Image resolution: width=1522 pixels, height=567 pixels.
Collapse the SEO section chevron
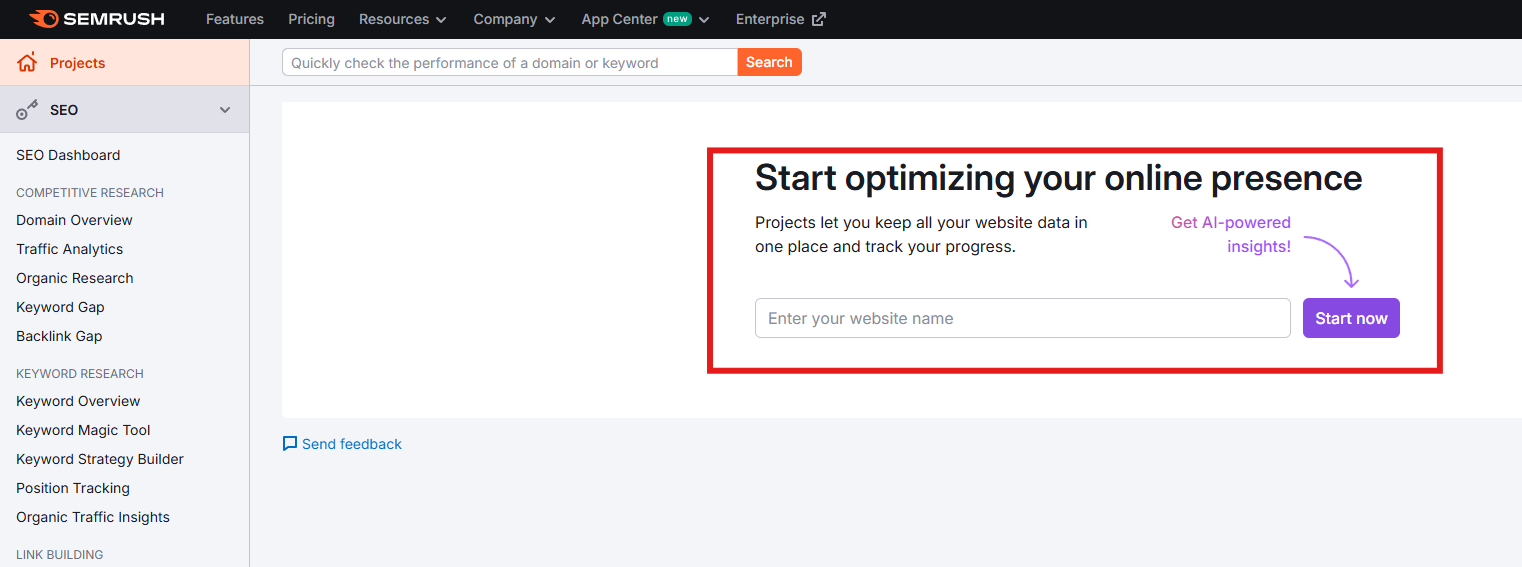point(225,110)
